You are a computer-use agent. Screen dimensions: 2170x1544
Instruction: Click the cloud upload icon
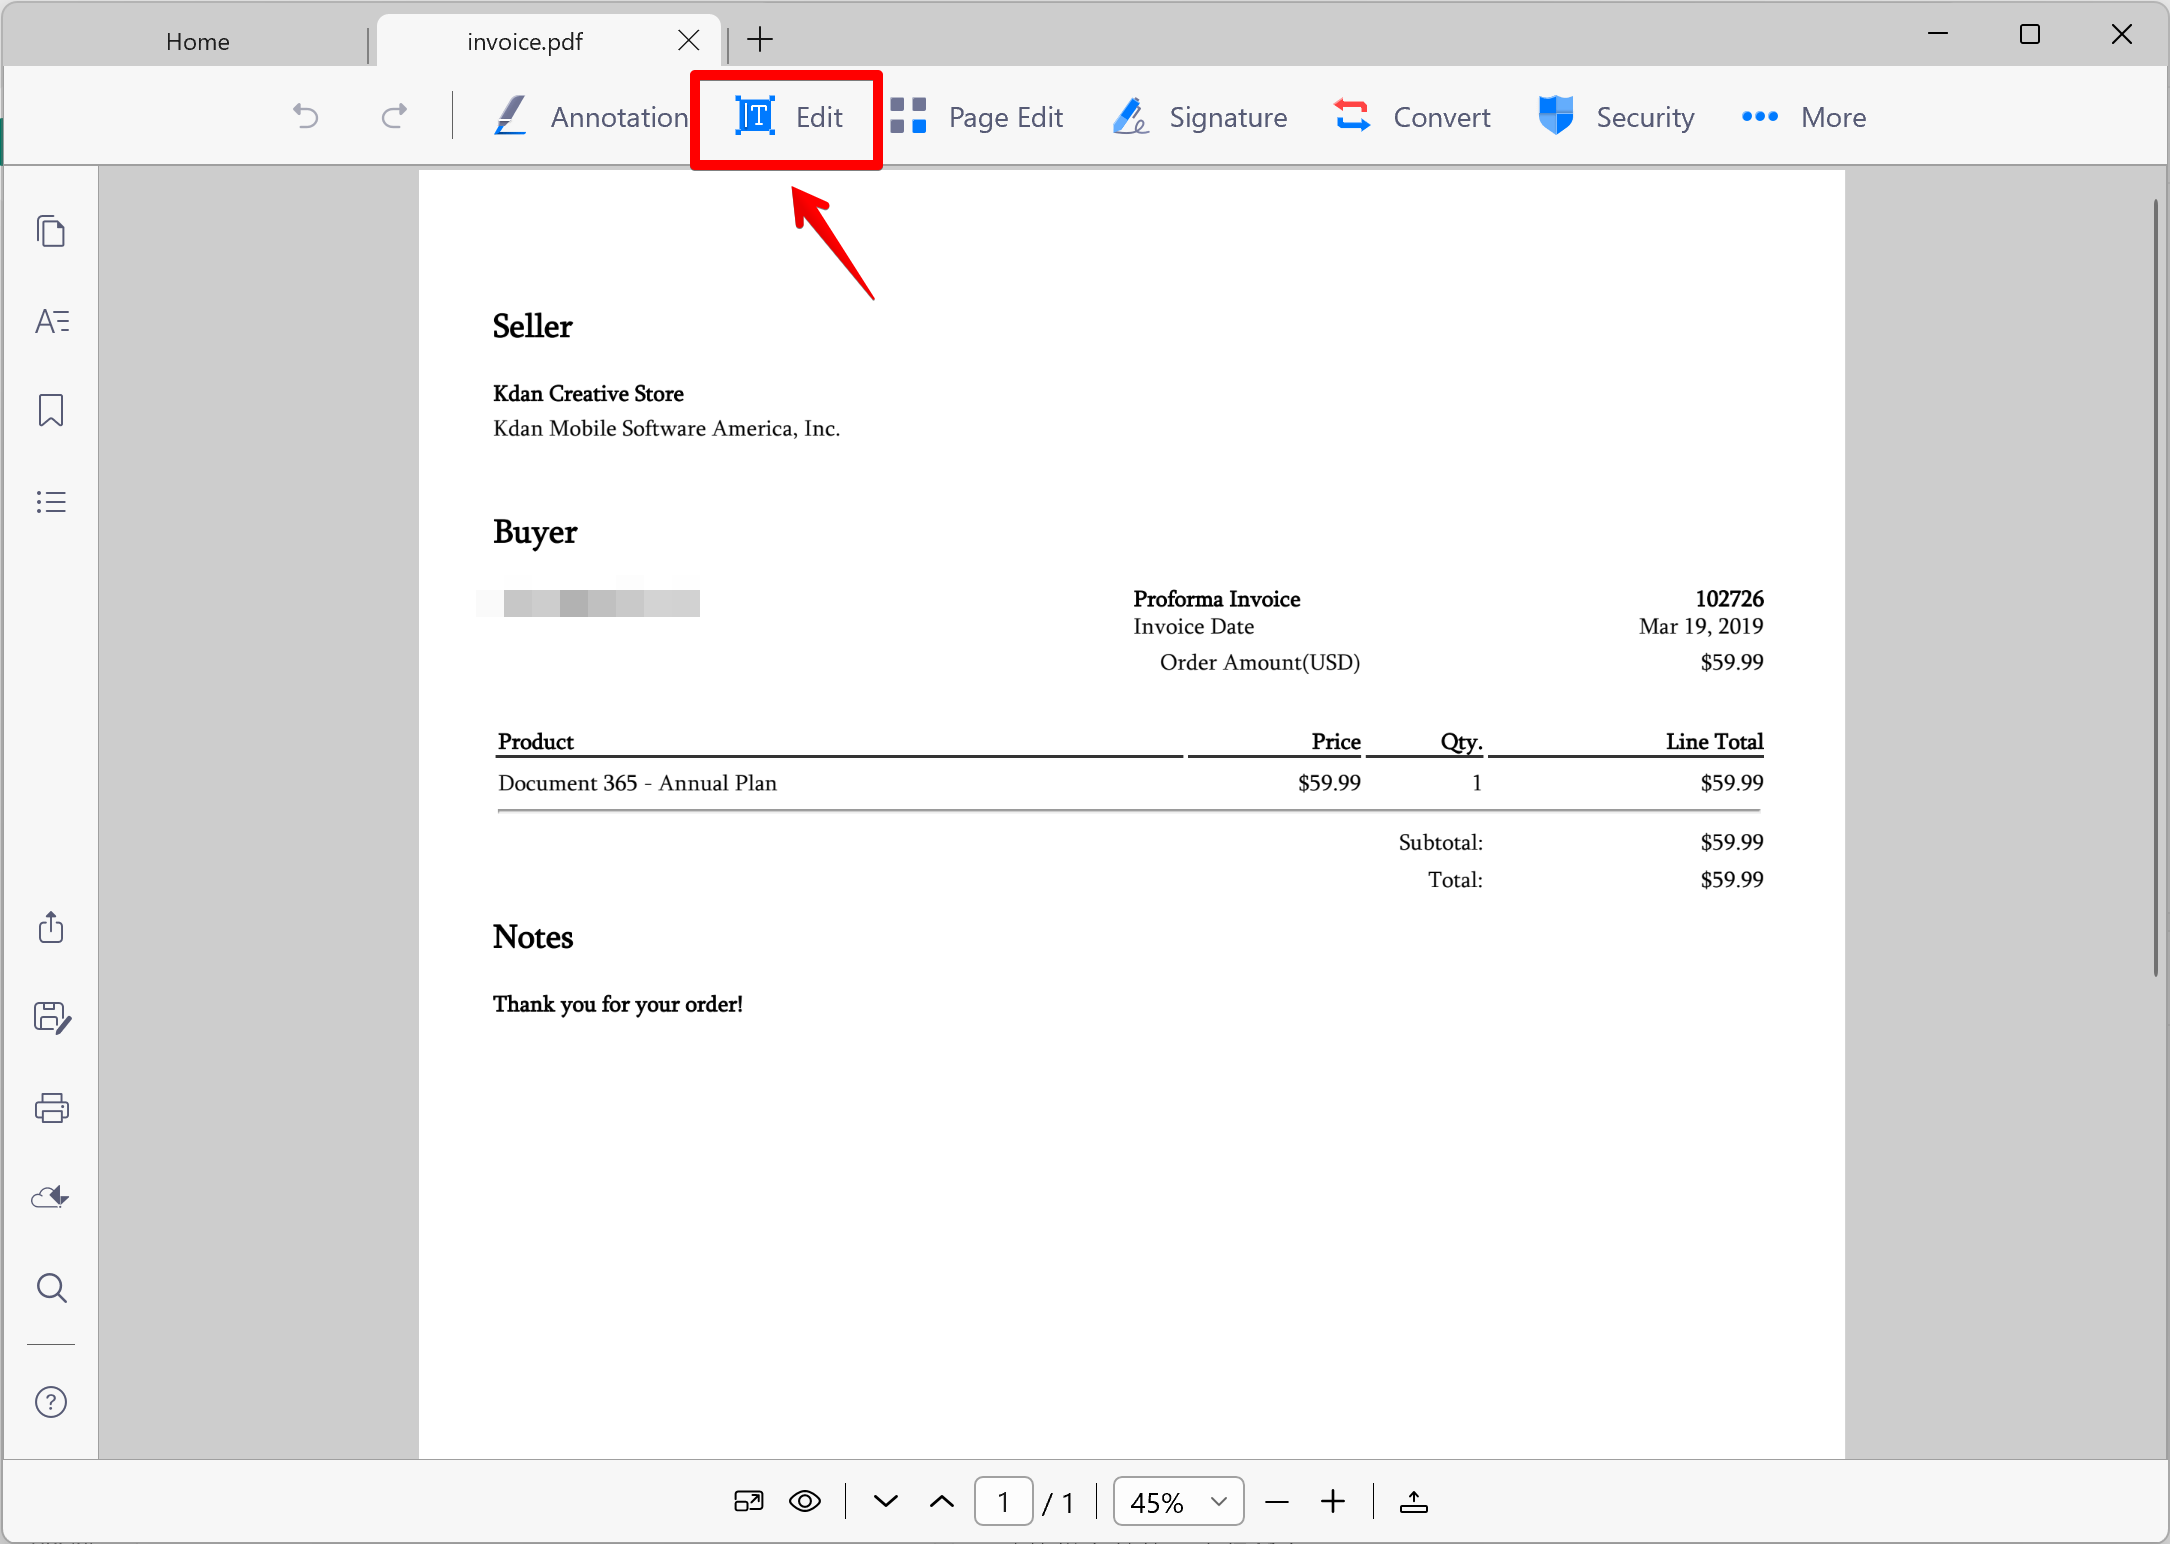tap(51, 1196)
